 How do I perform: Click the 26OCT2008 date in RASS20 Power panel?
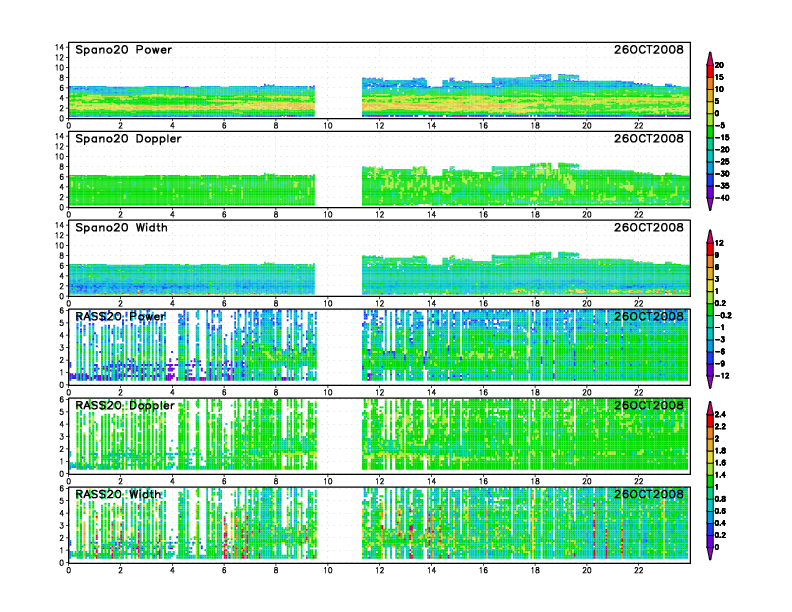pyautogui.click(x=649, y=317)
